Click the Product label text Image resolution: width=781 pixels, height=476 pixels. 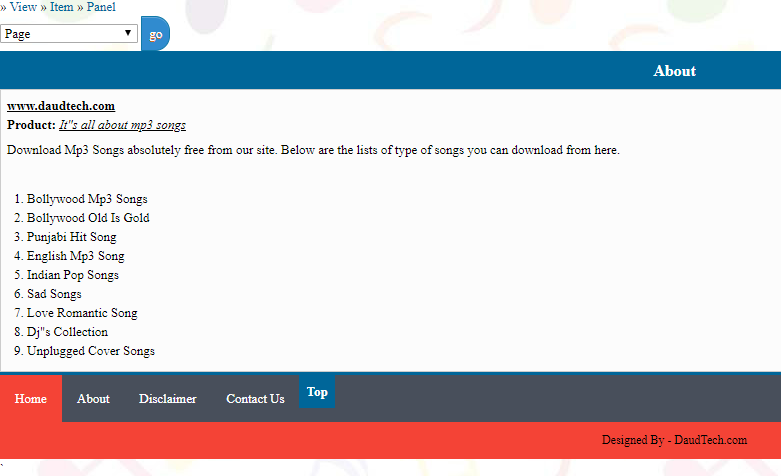[31, 125]
